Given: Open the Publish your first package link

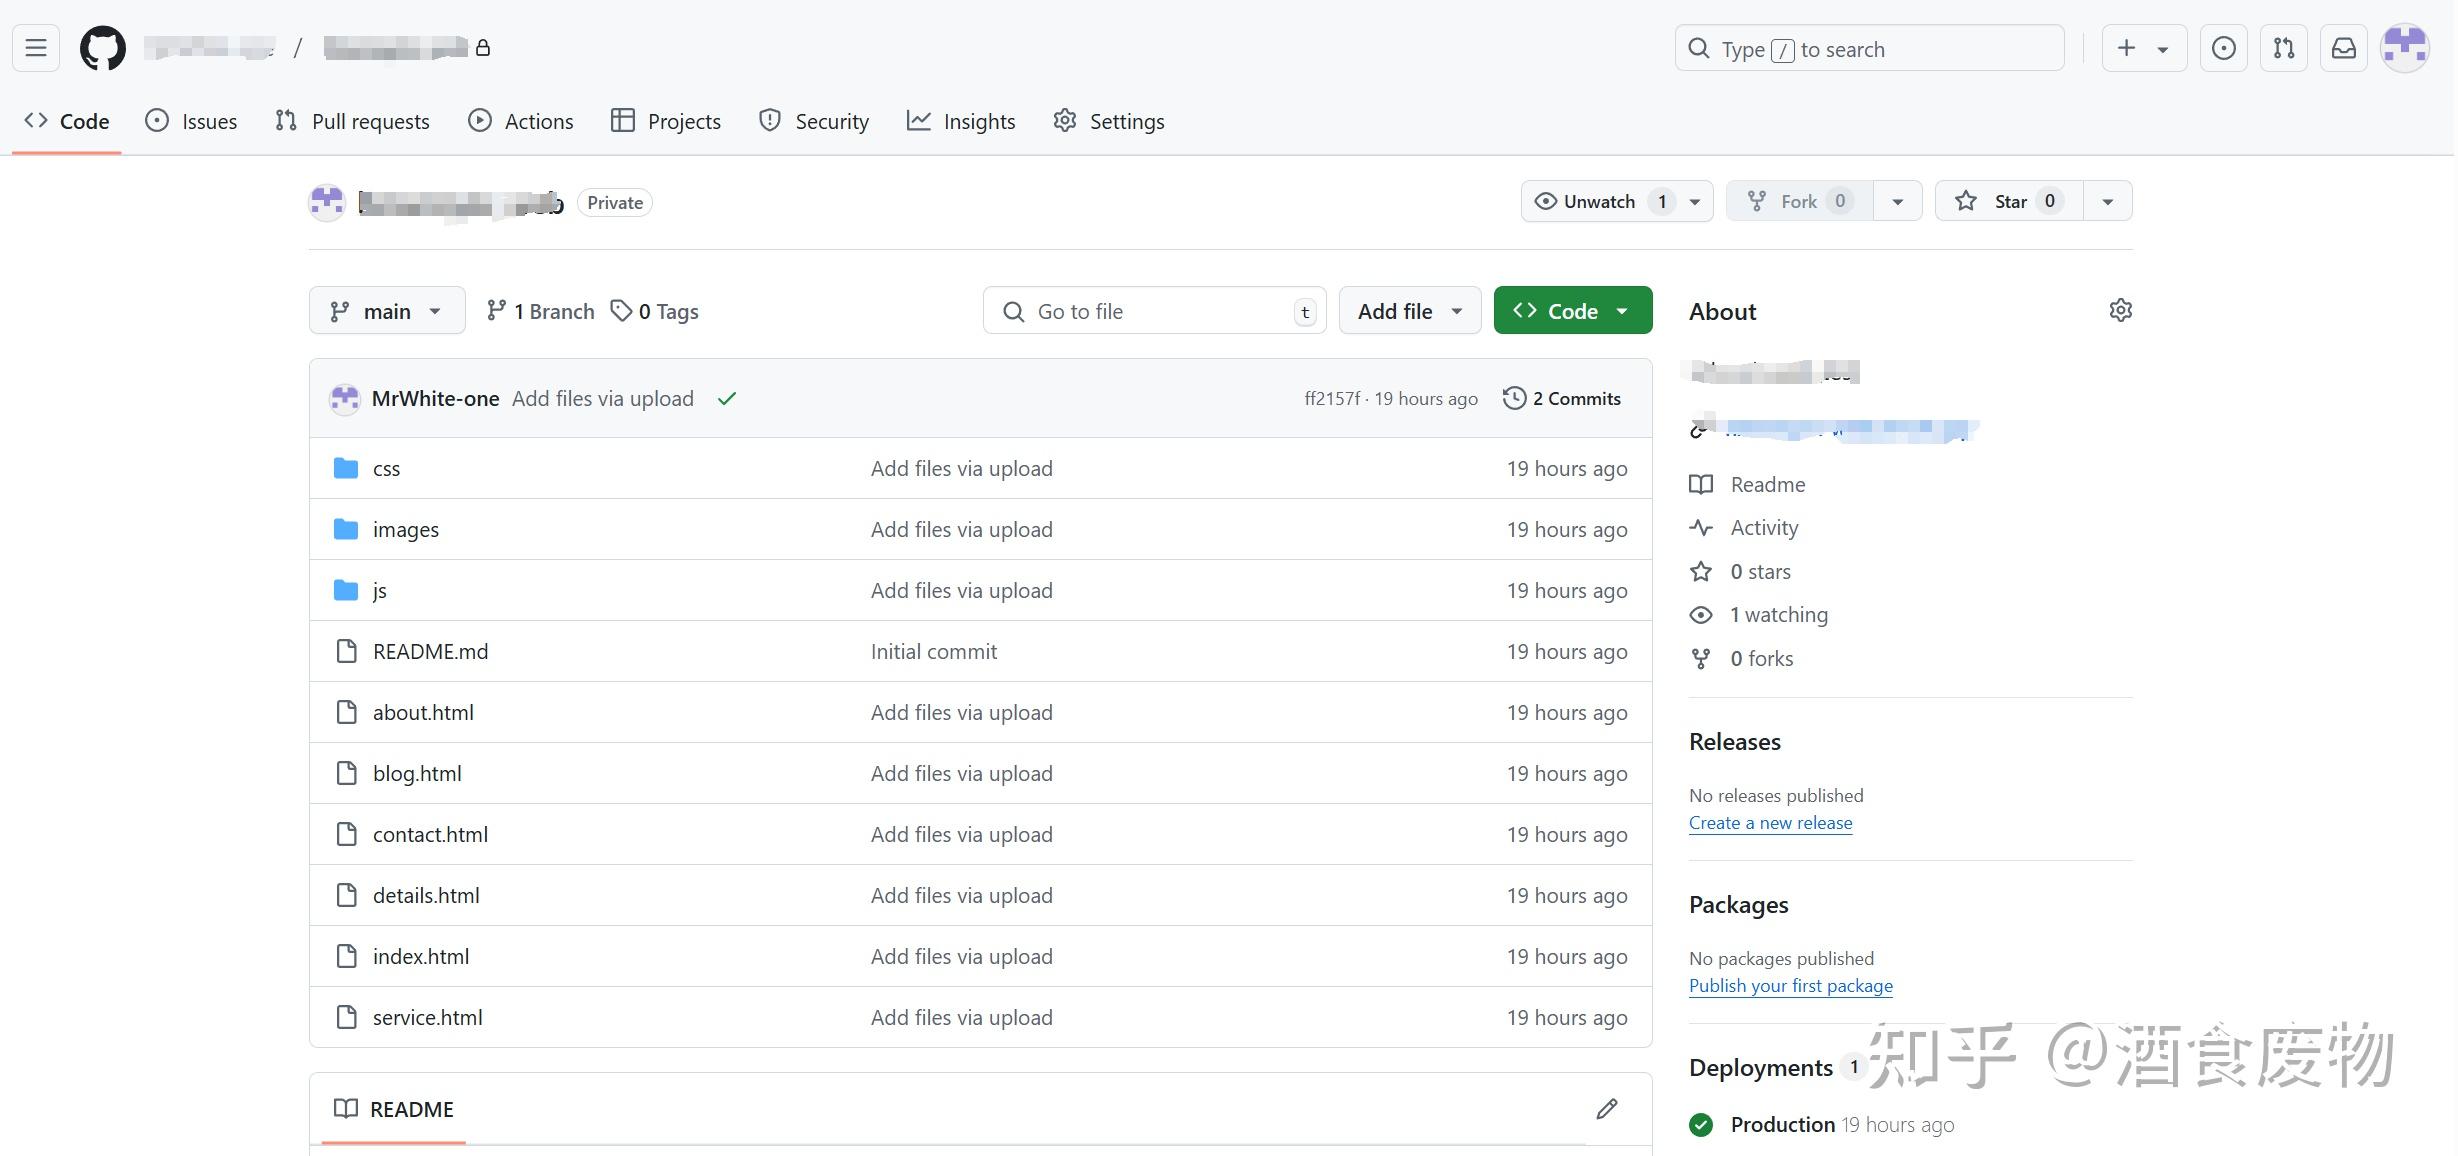Looking at the screenshot, I should (1790, 985).
